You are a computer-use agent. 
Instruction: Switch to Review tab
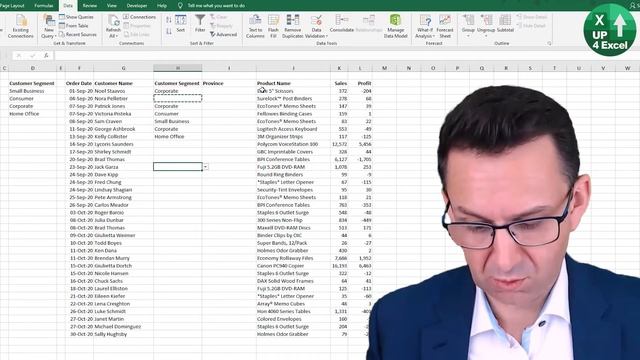point(90,6)
